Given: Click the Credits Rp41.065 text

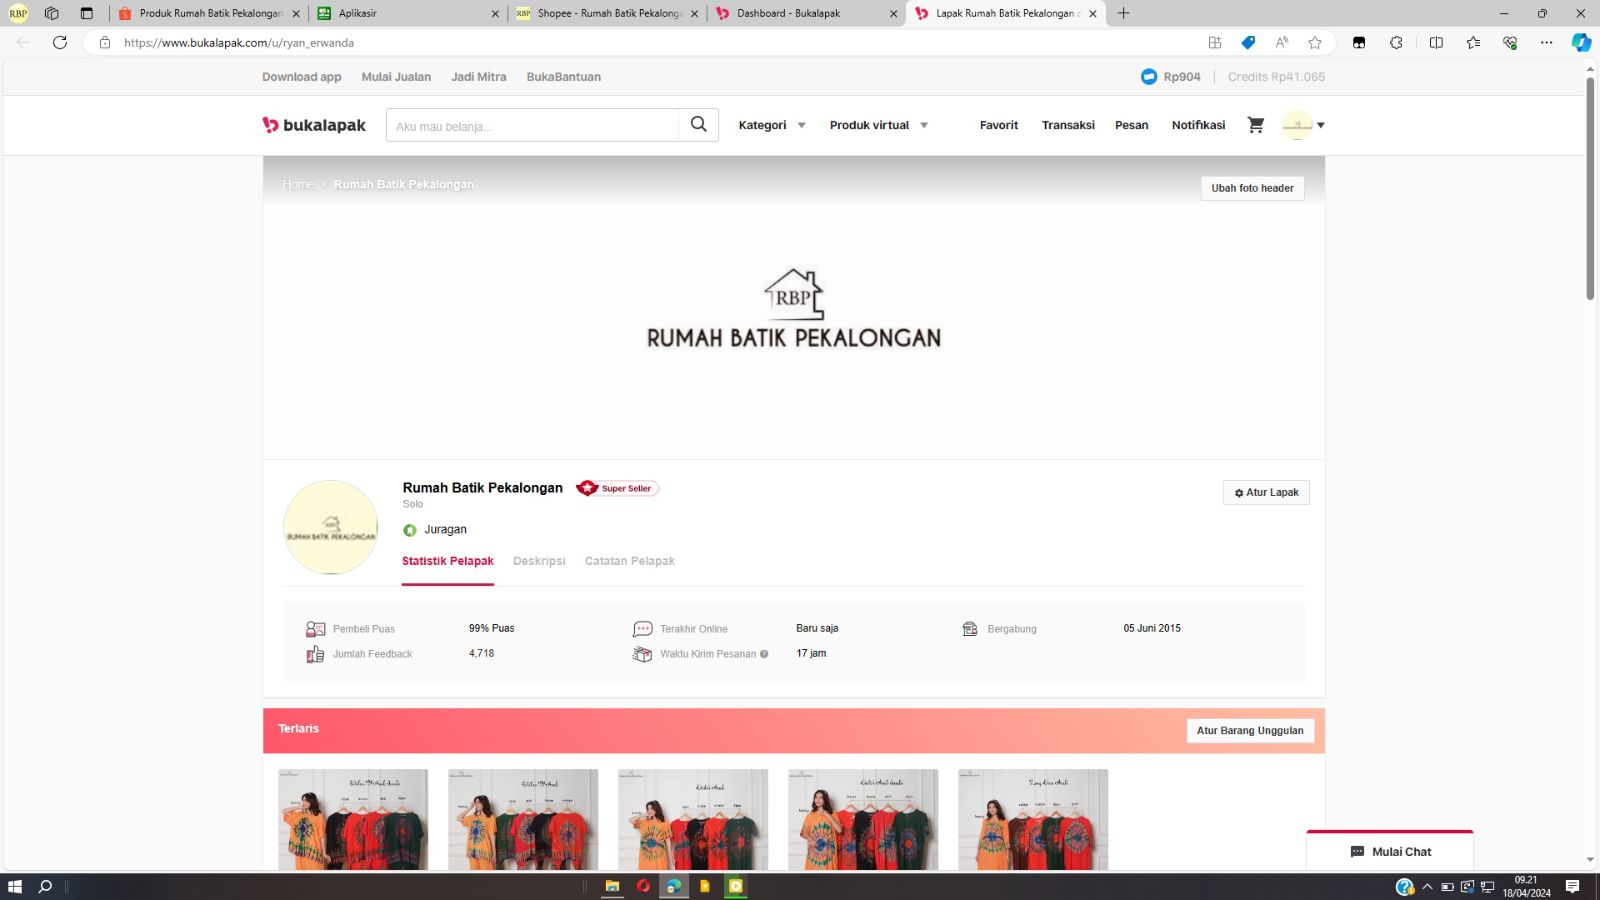Looking at the screenshot, I should point(1276,77).
